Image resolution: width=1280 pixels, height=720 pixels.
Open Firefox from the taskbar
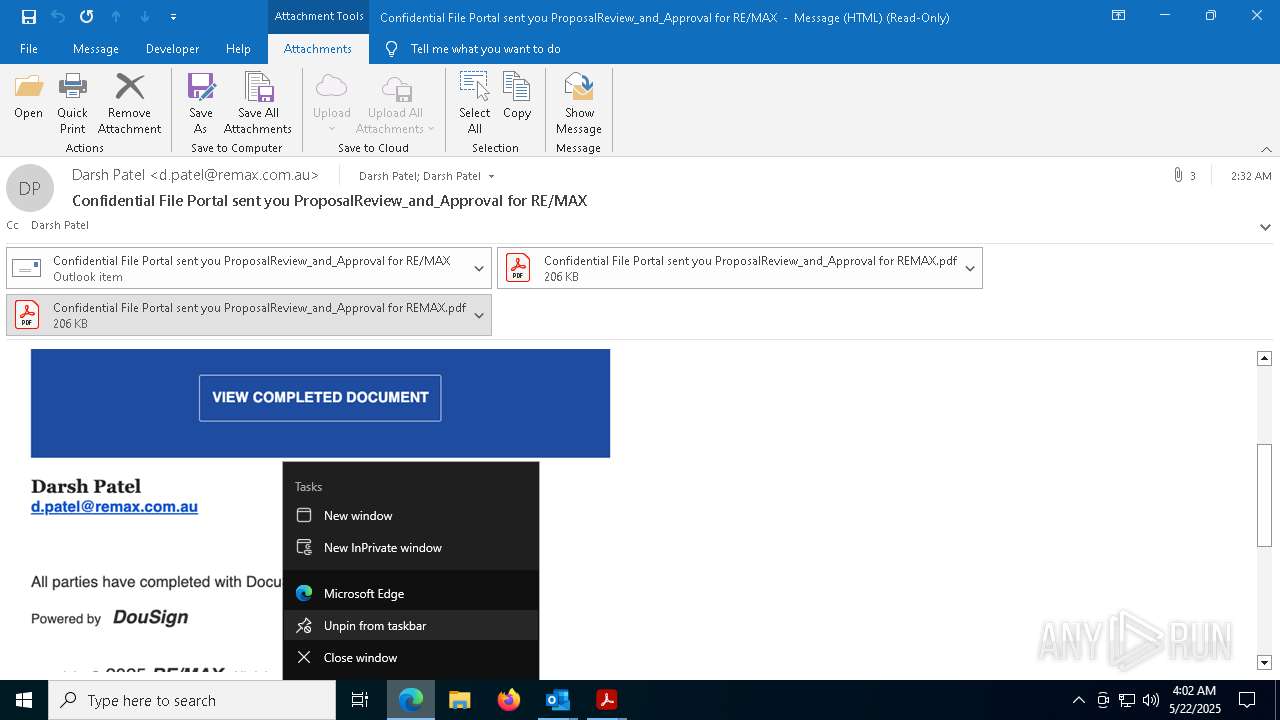tap(509, 700)
